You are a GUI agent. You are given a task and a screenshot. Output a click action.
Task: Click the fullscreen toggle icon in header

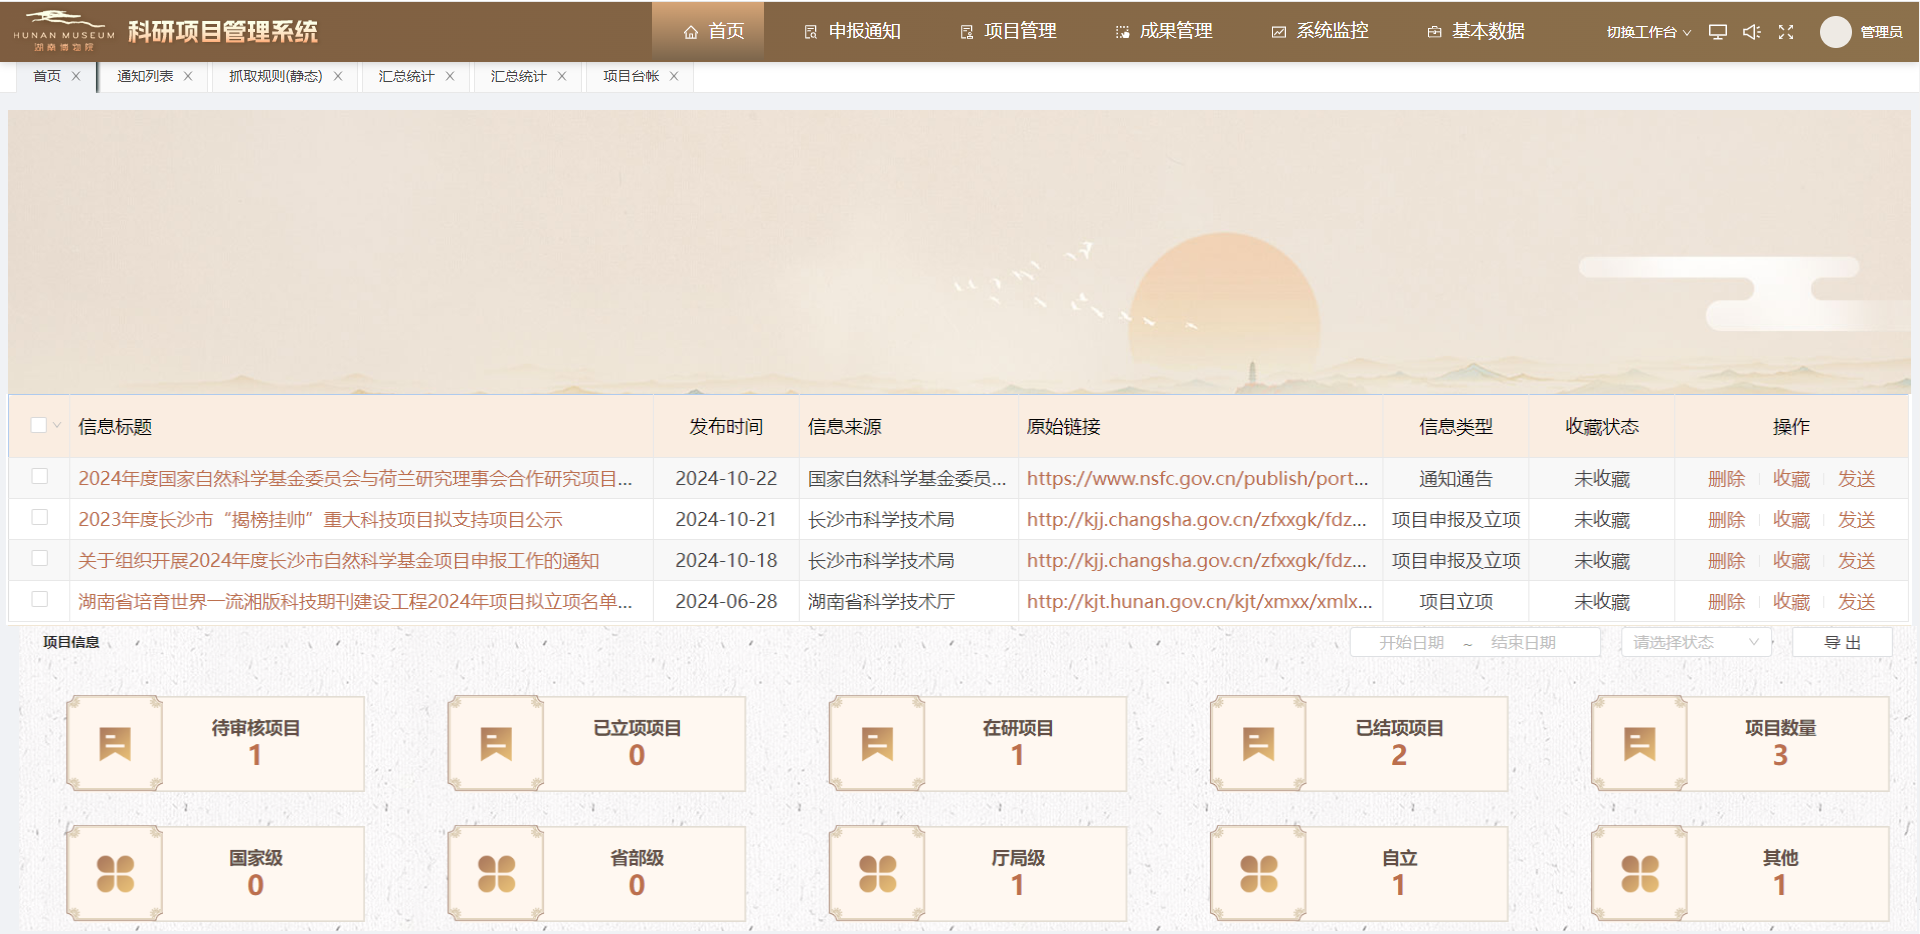coord(1786,32)
